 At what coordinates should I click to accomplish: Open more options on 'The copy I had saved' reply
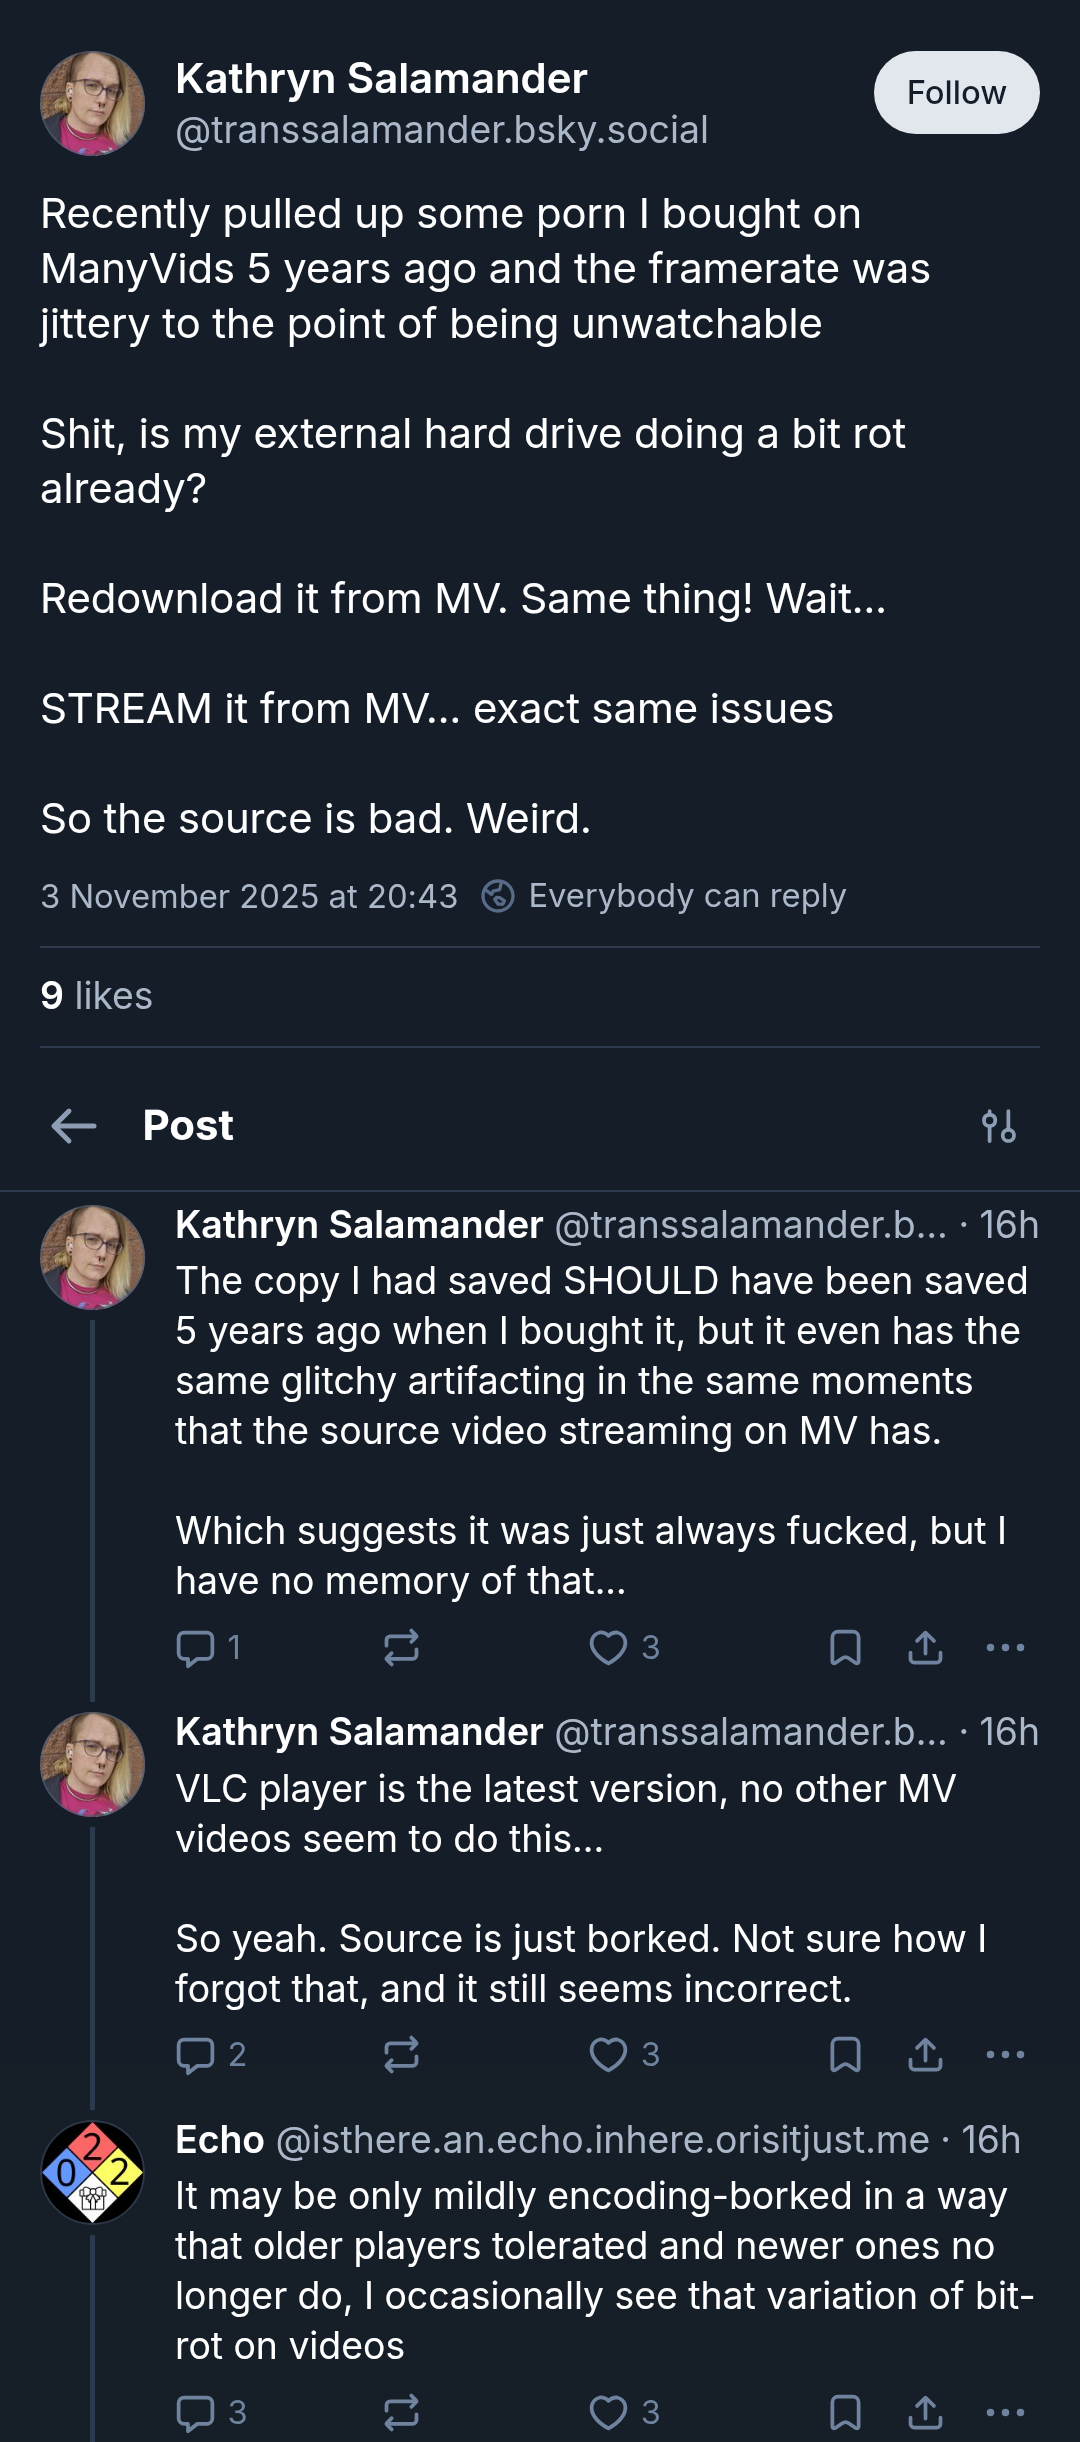tap(1005, 1647)
